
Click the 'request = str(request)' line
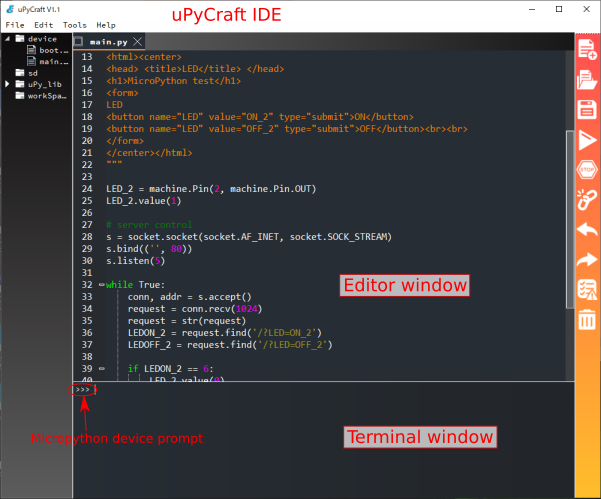pos(187,321)
